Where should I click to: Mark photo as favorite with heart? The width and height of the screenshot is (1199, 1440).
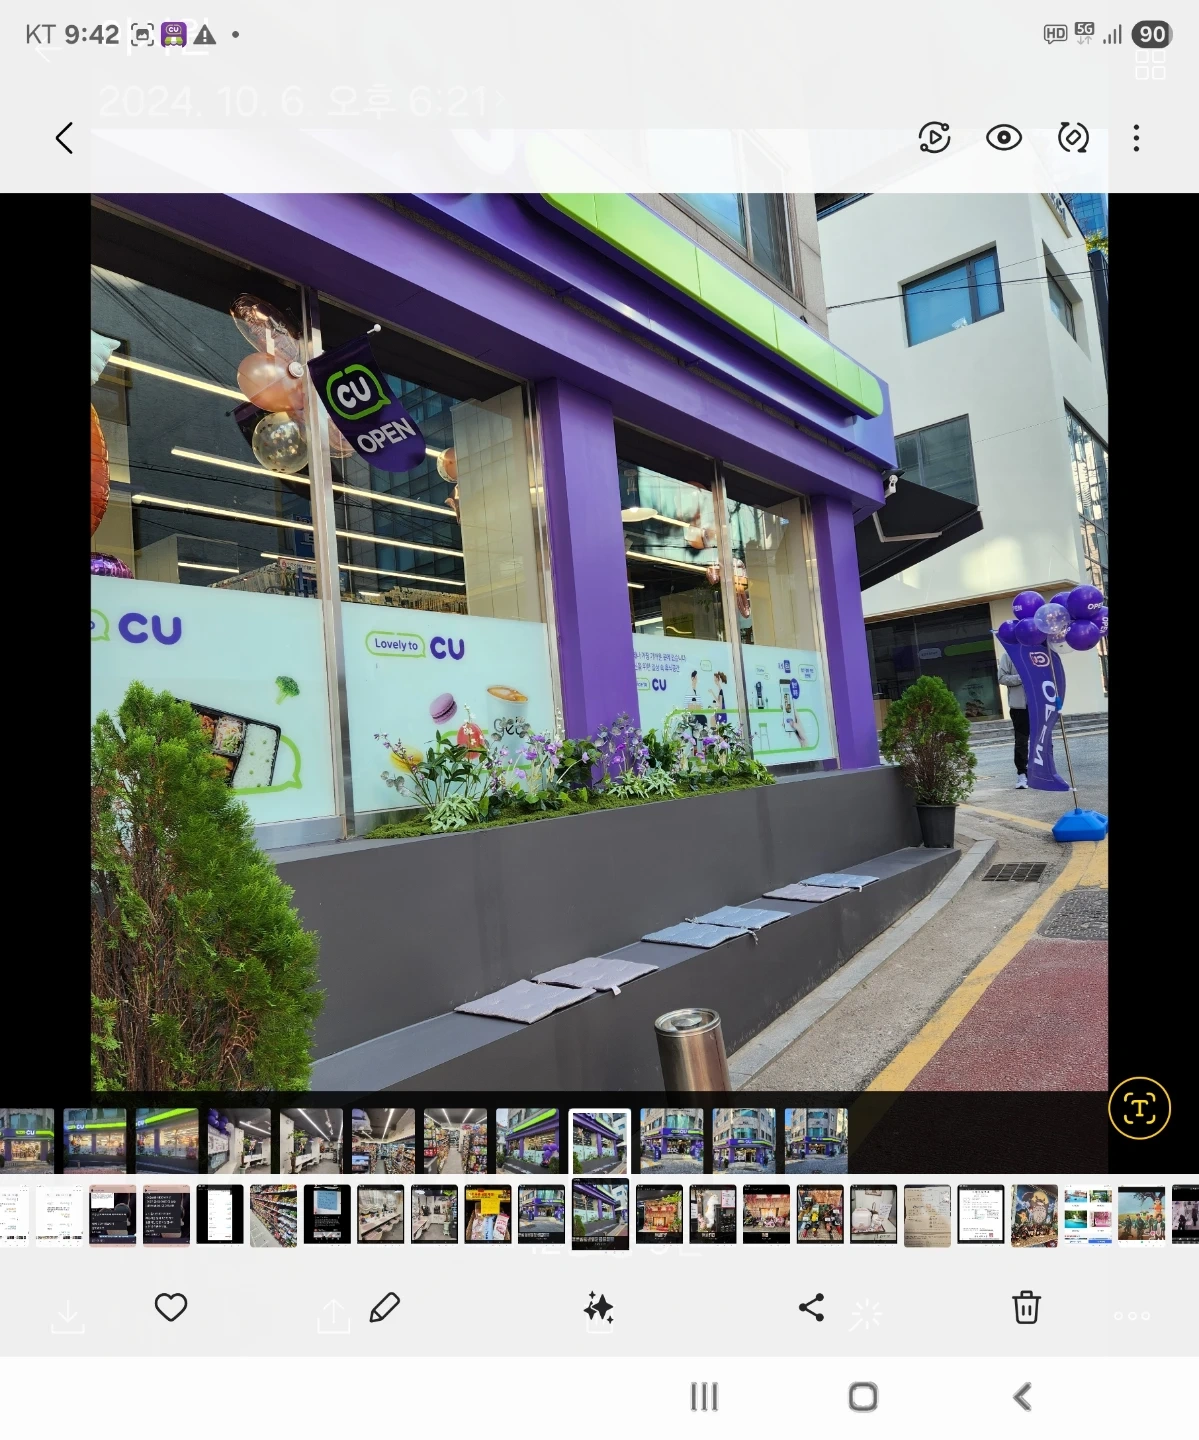pos(171,1307)
